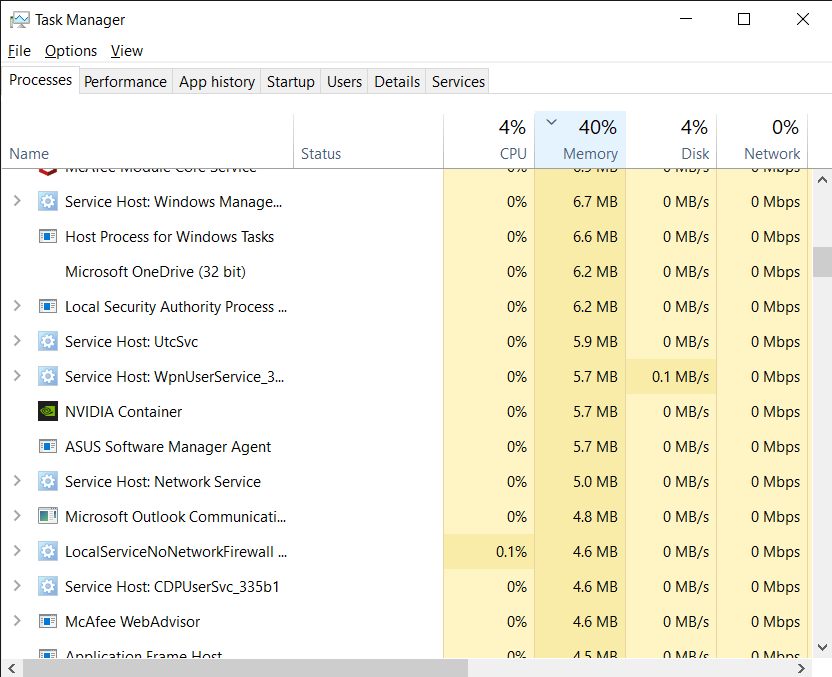Click the vertical scrollbar down arrow

822,647
